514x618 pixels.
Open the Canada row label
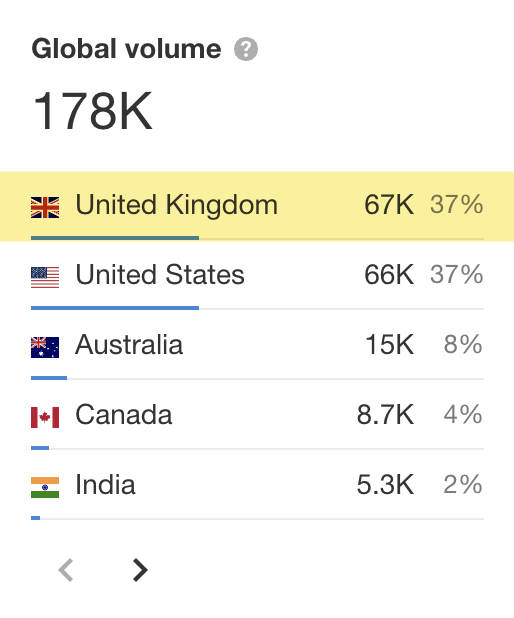tap(124, 415)
